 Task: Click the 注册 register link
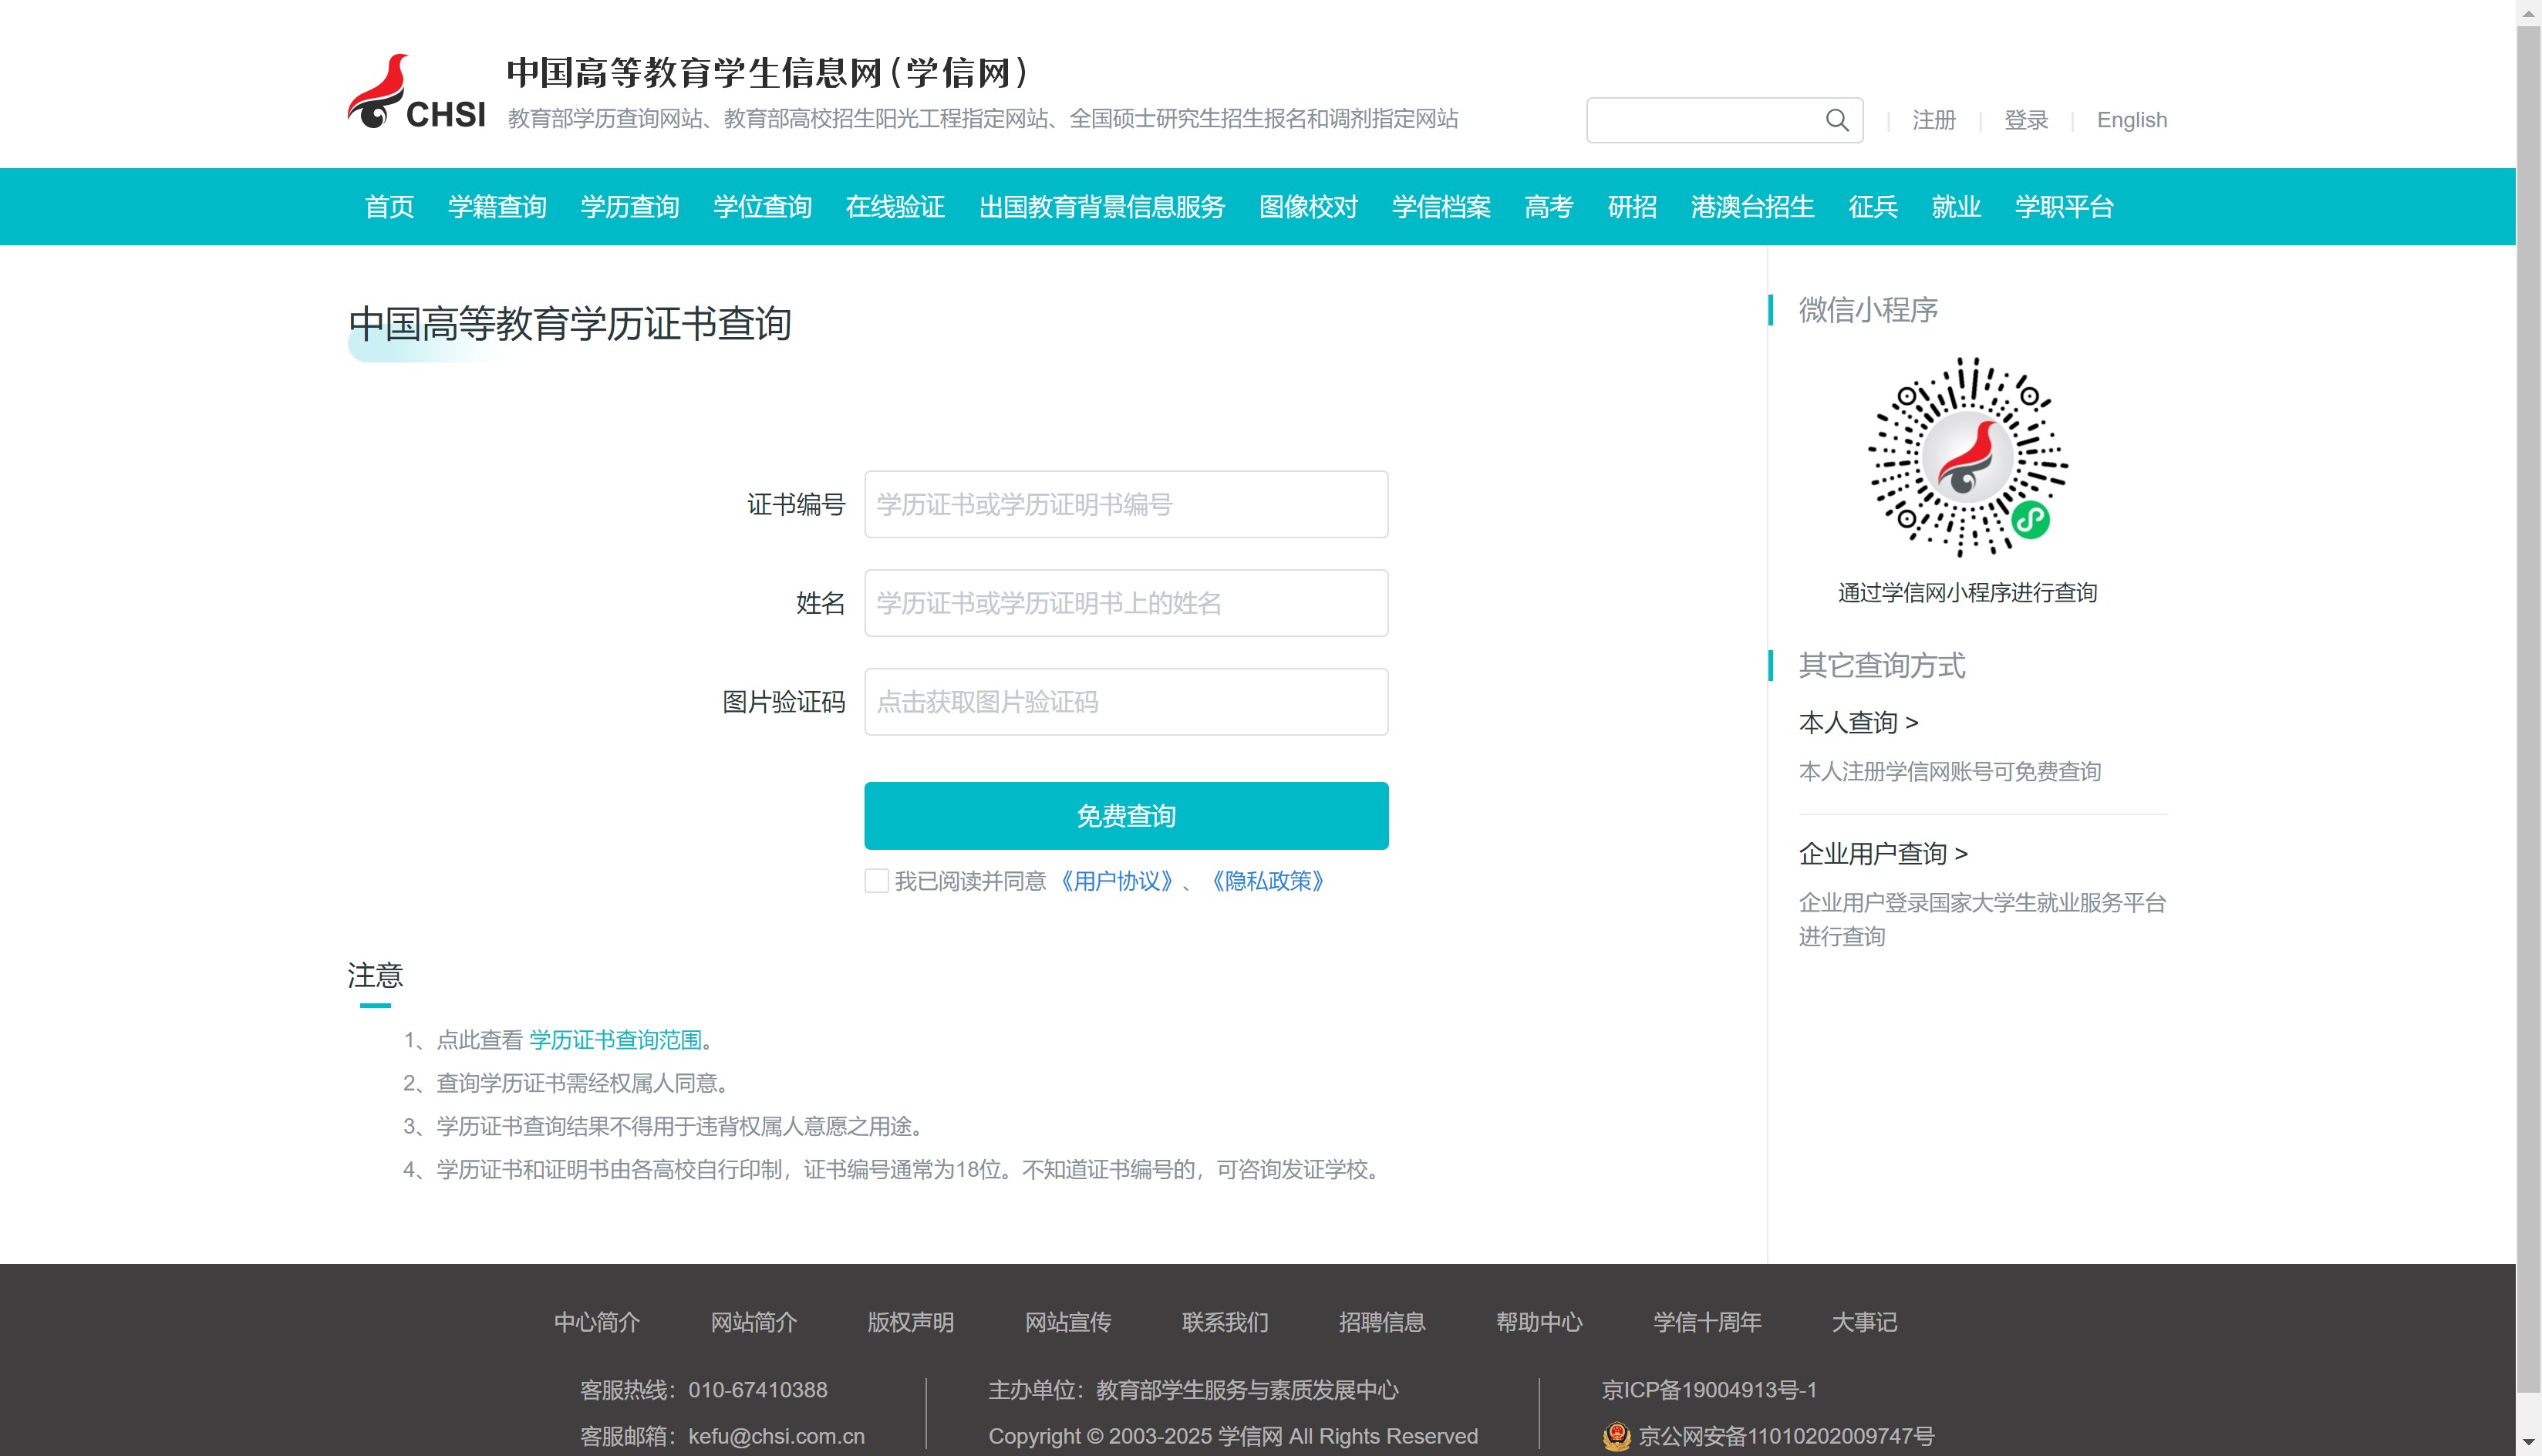1933,120
